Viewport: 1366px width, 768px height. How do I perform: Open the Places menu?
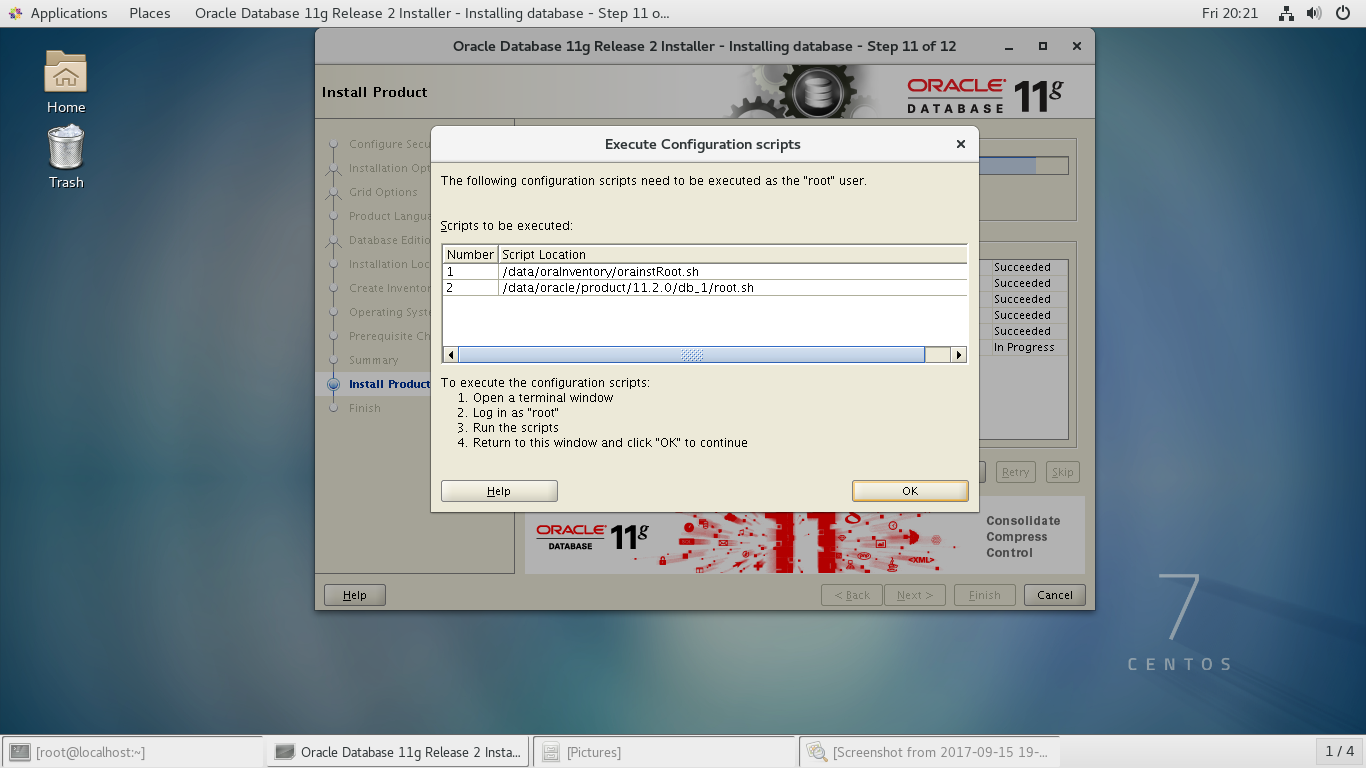[x=150, y=13]
